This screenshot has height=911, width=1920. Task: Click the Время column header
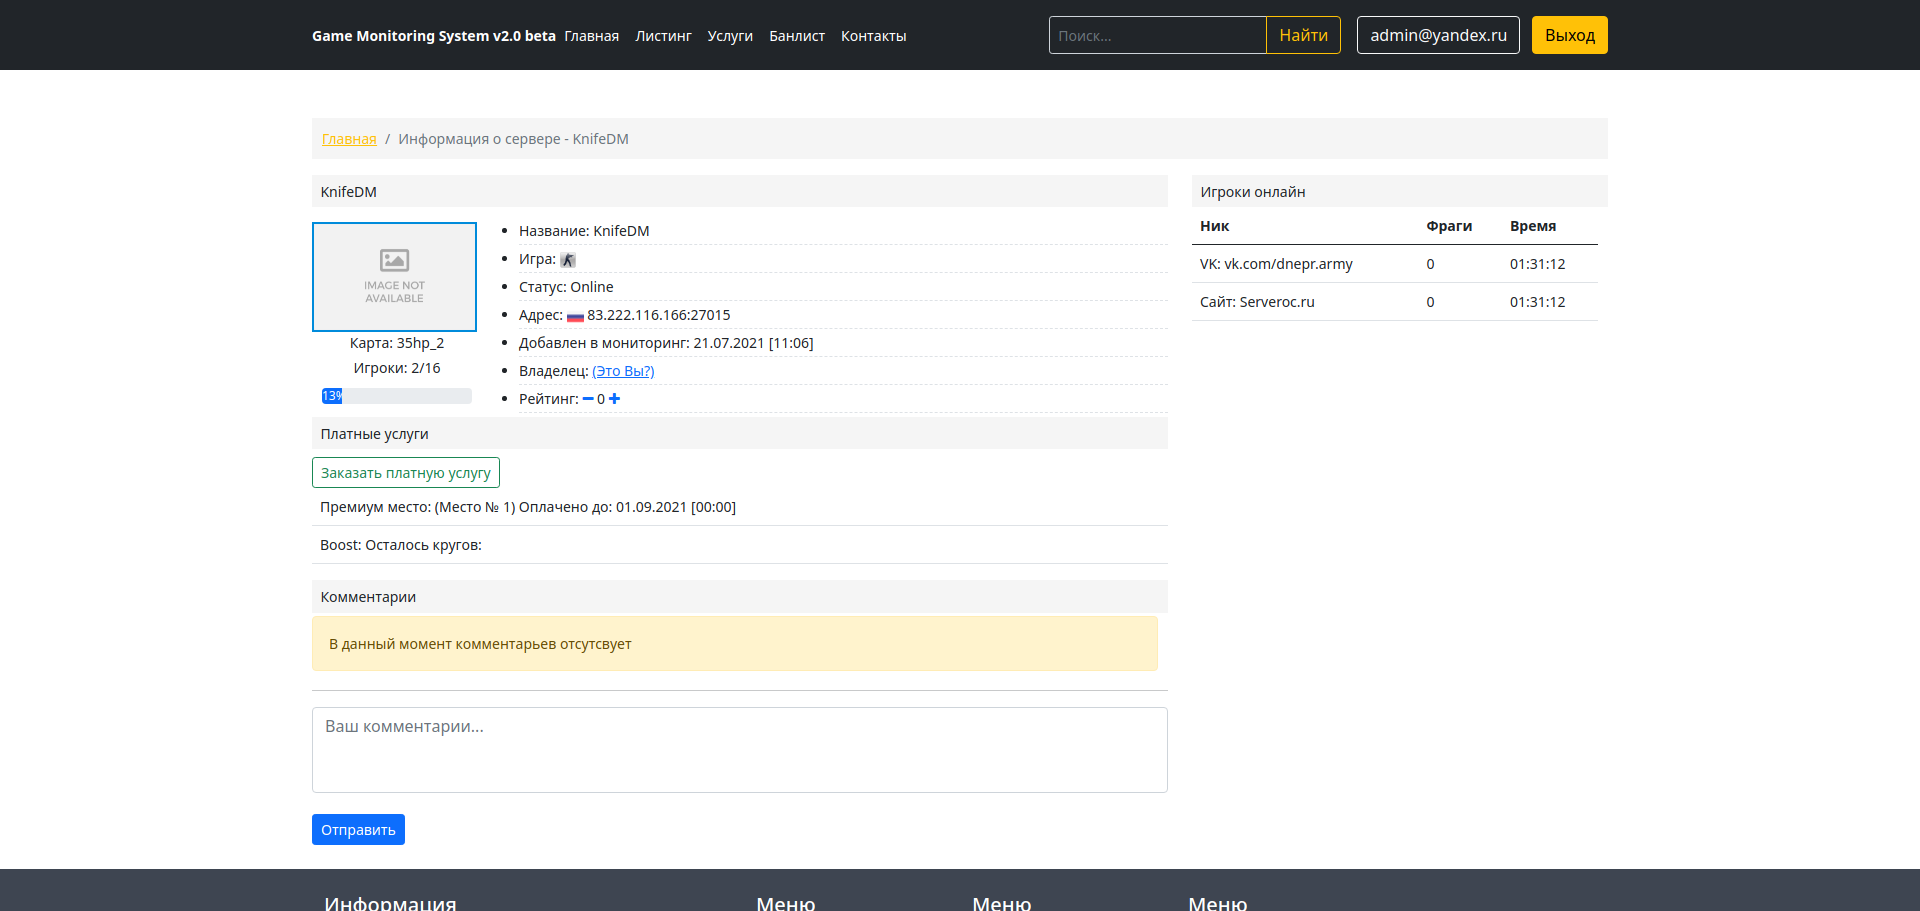pos(1533,226)
